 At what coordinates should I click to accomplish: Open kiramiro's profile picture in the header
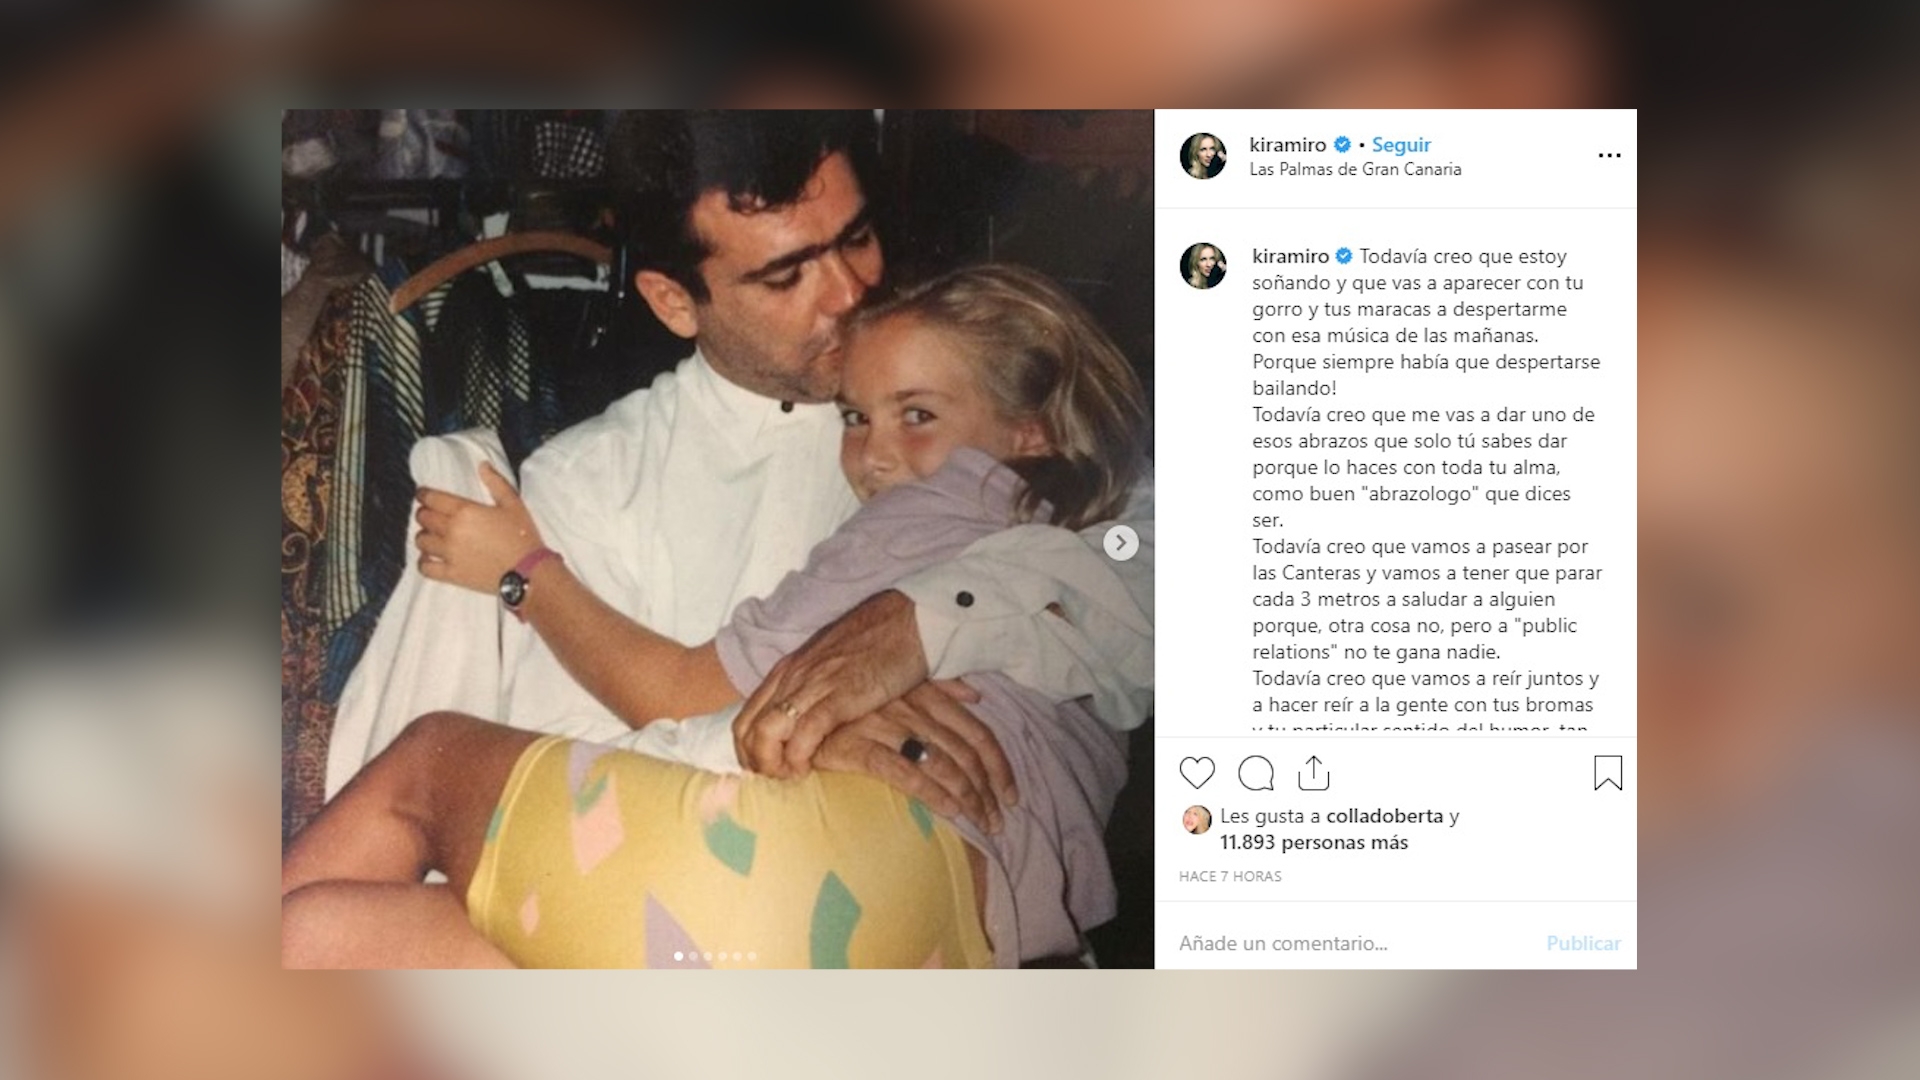click(x=1203, y=156)
